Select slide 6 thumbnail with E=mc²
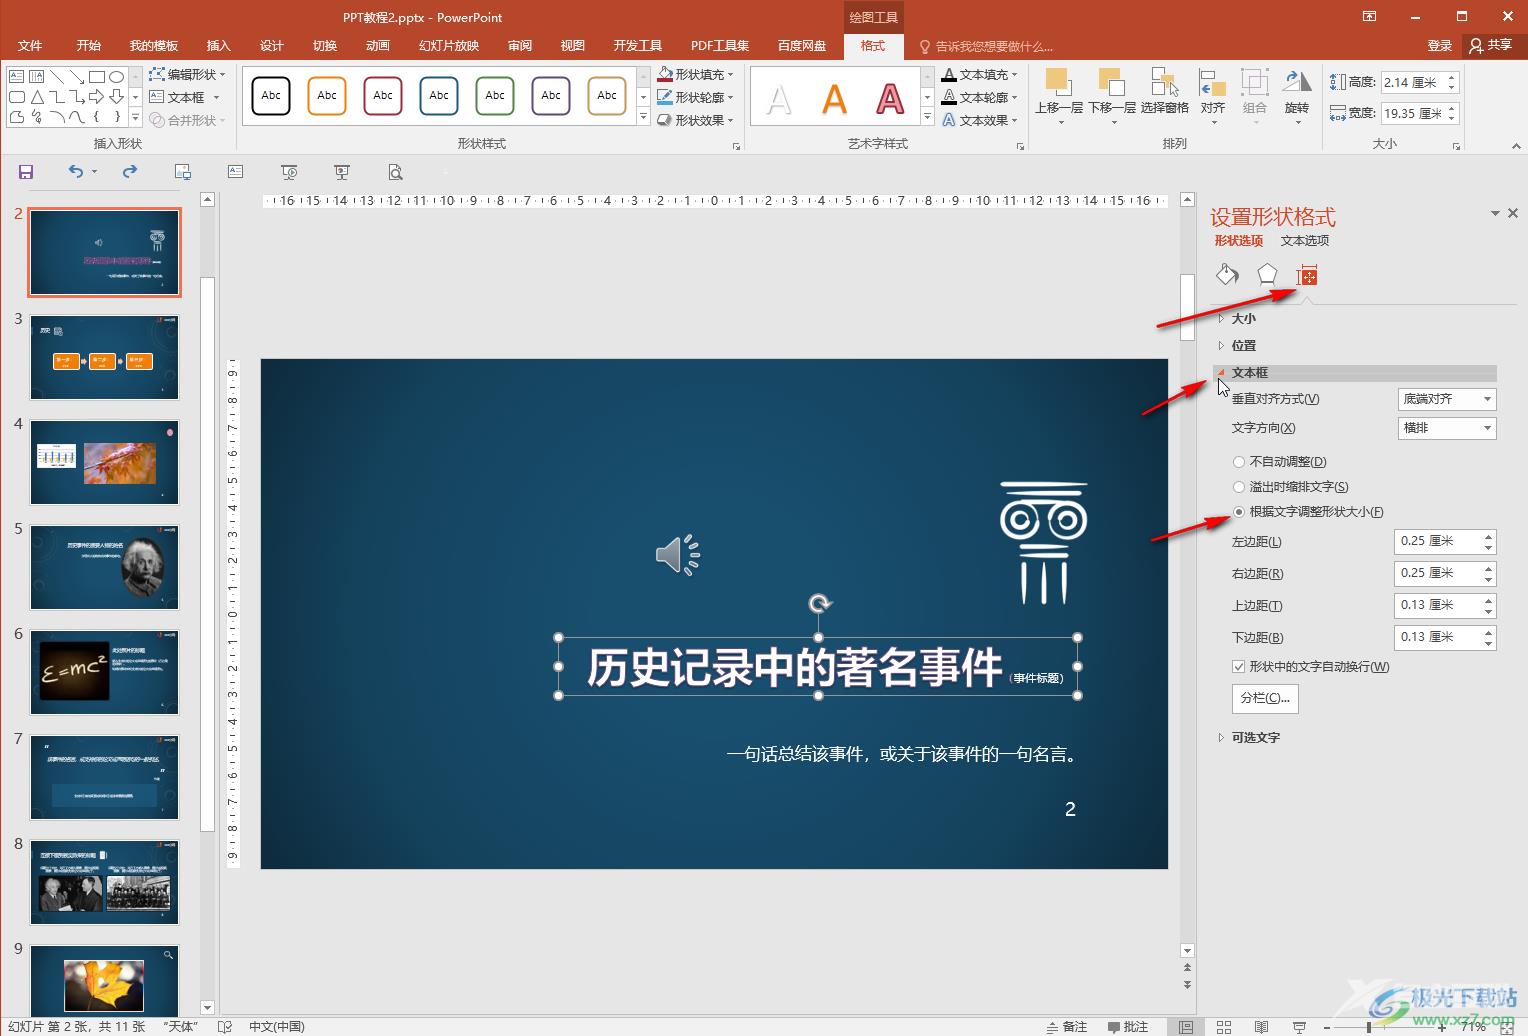Screen dimensions: 1528x1036 104,672
